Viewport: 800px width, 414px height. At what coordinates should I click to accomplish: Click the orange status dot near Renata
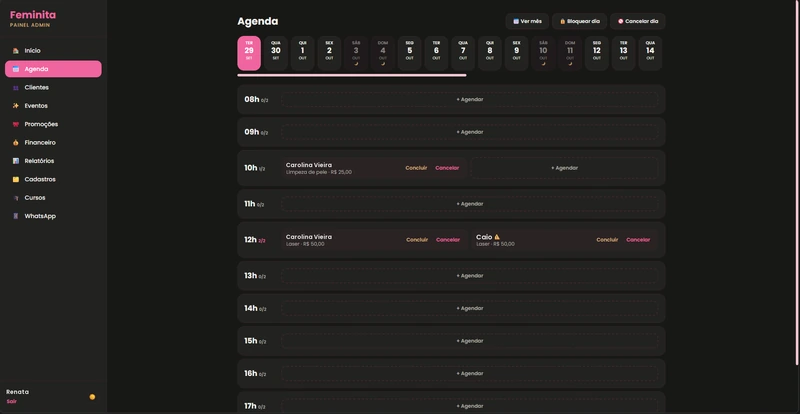92,397
